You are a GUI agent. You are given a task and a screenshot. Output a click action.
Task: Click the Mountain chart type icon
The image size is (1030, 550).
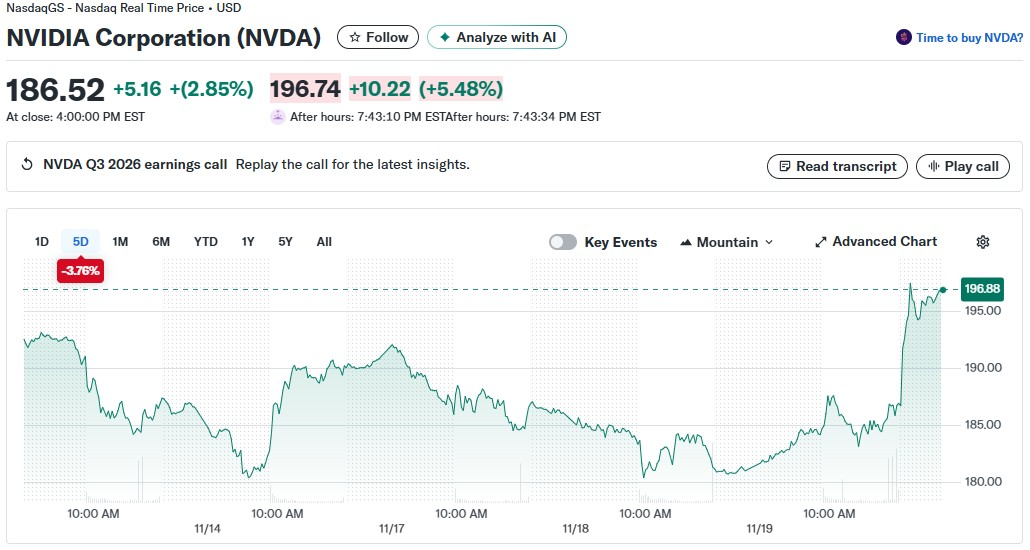[686, 242]
